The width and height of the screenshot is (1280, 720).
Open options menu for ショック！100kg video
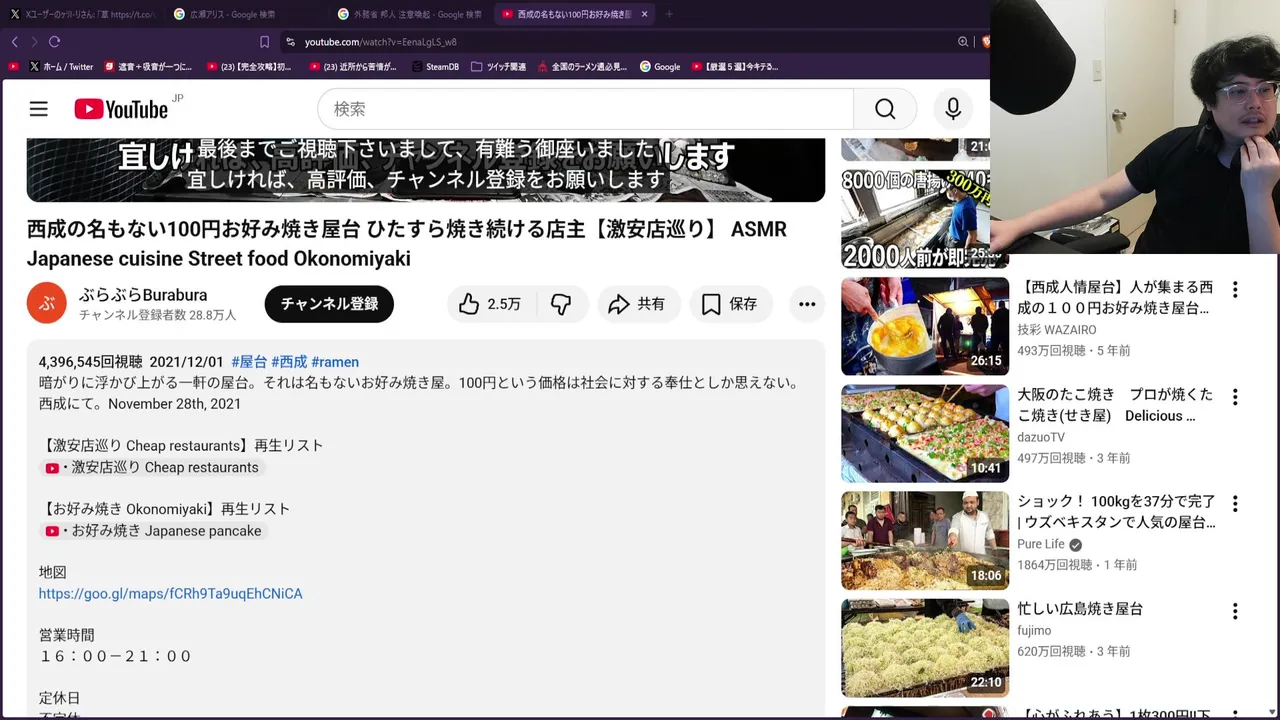(x=1235, y=504)
